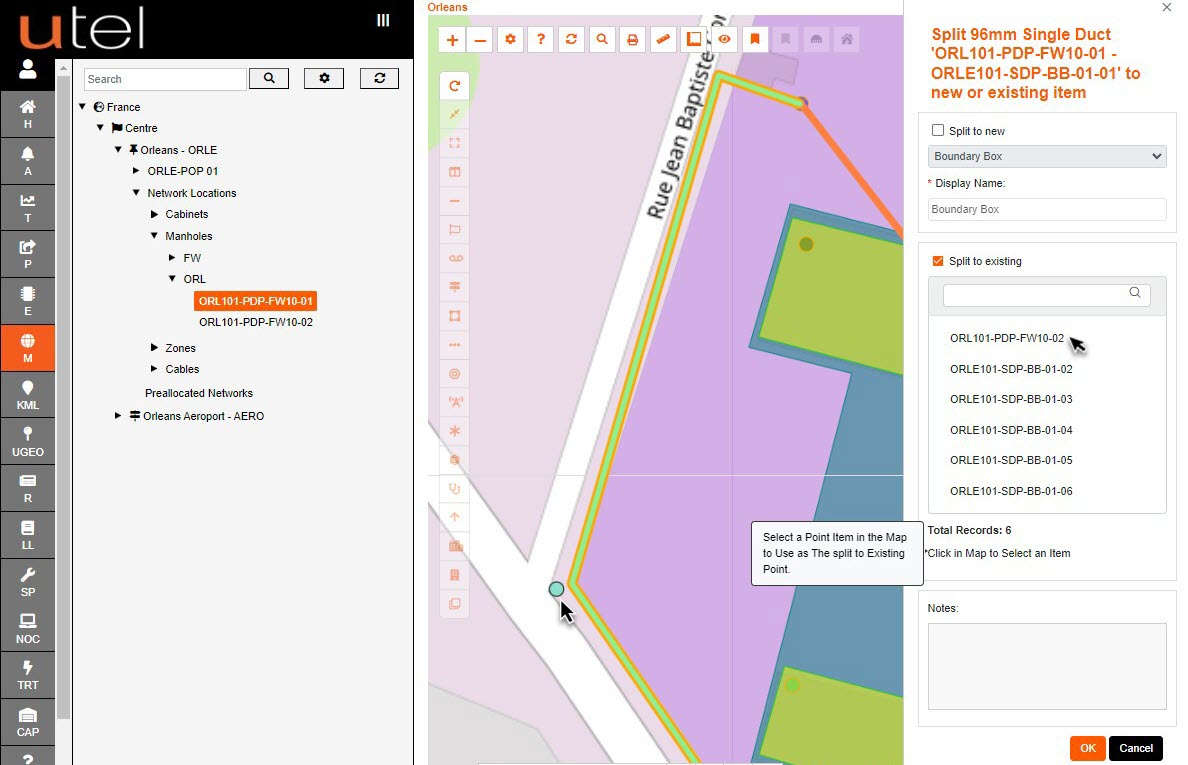The width and height of the screenshot is (1188, 765).
Task: Open Alarms (A) bell in the sidebar
Action: (28, 161)
